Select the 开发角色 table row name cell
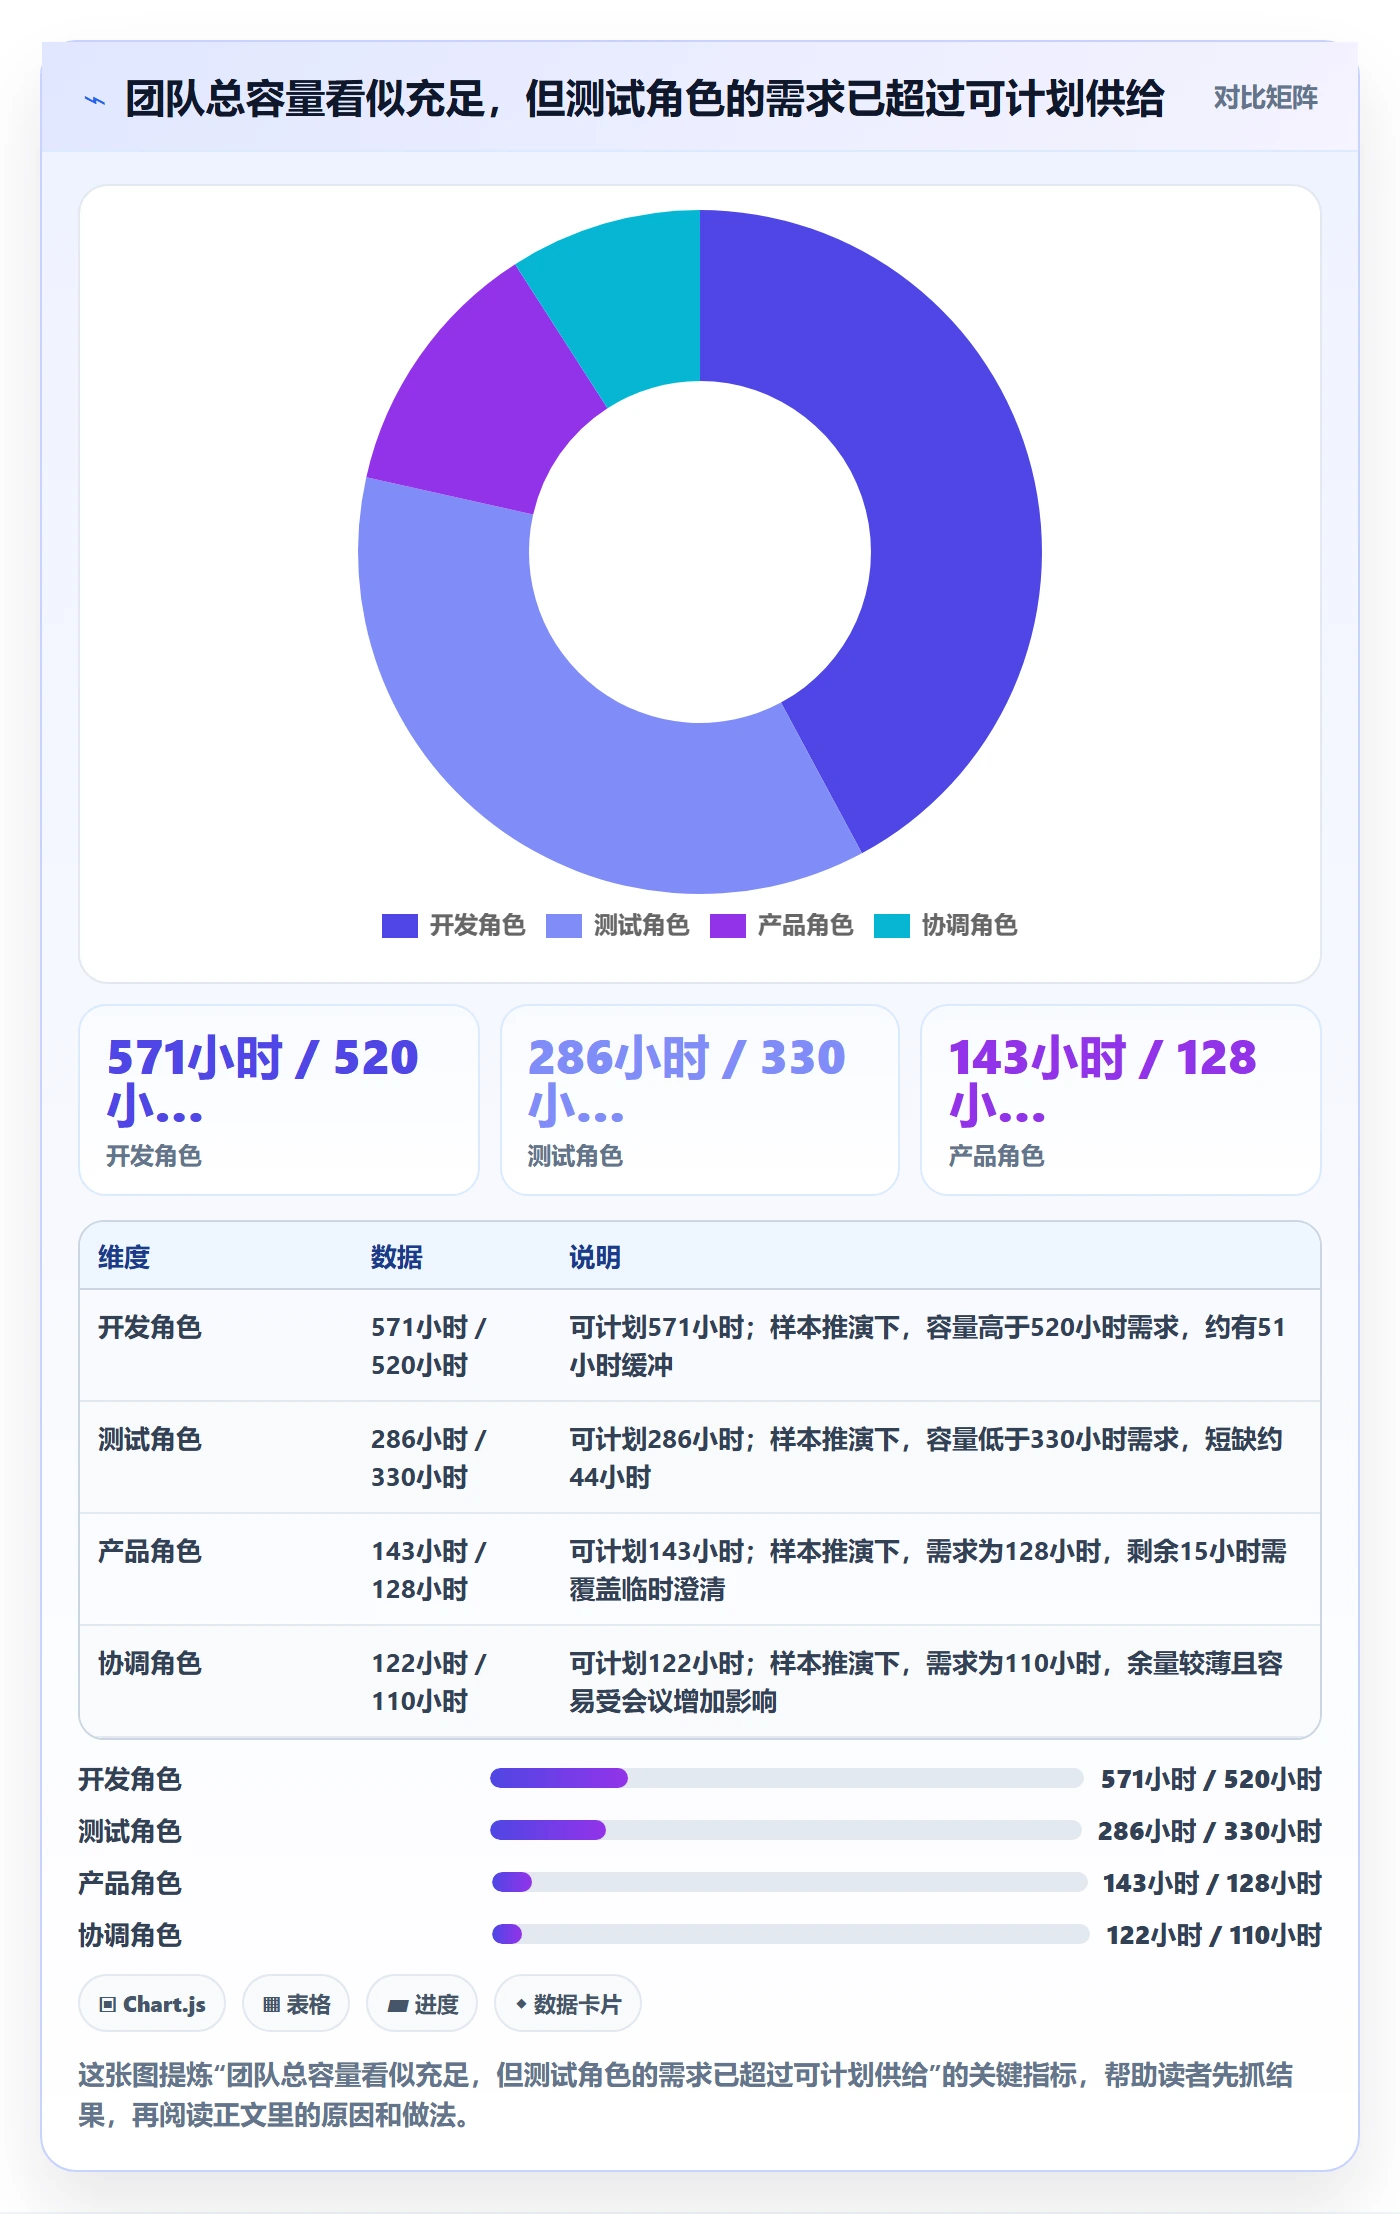The height and width of the screenshot is (2214, 1400). [x=150, y=1327]
